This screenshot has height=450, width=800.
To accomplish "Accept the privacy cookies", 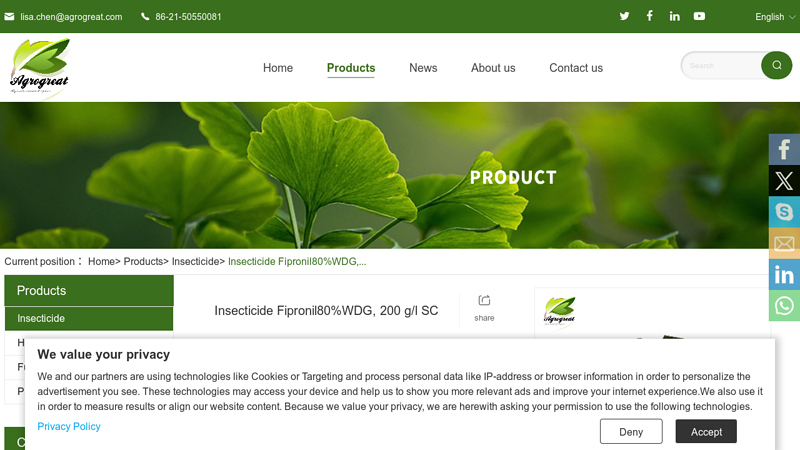I will [x=706, y=432].
